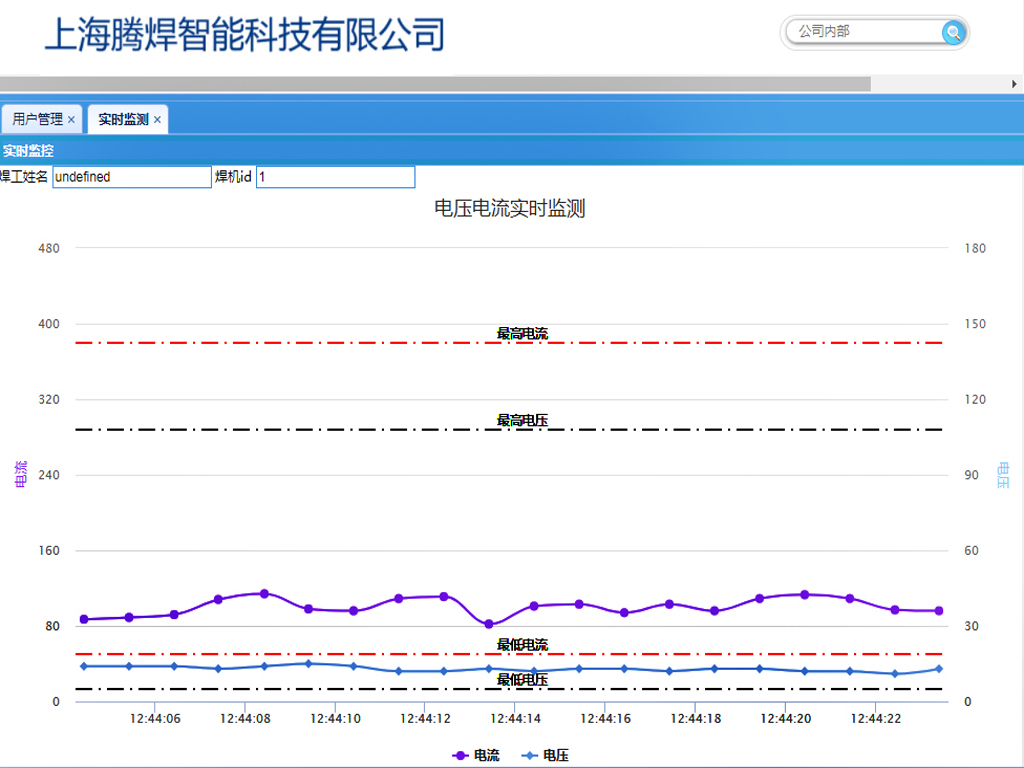1024x768 pixels.
Task: Switch to the 用户管理 tab
Action: coord(37,119)
